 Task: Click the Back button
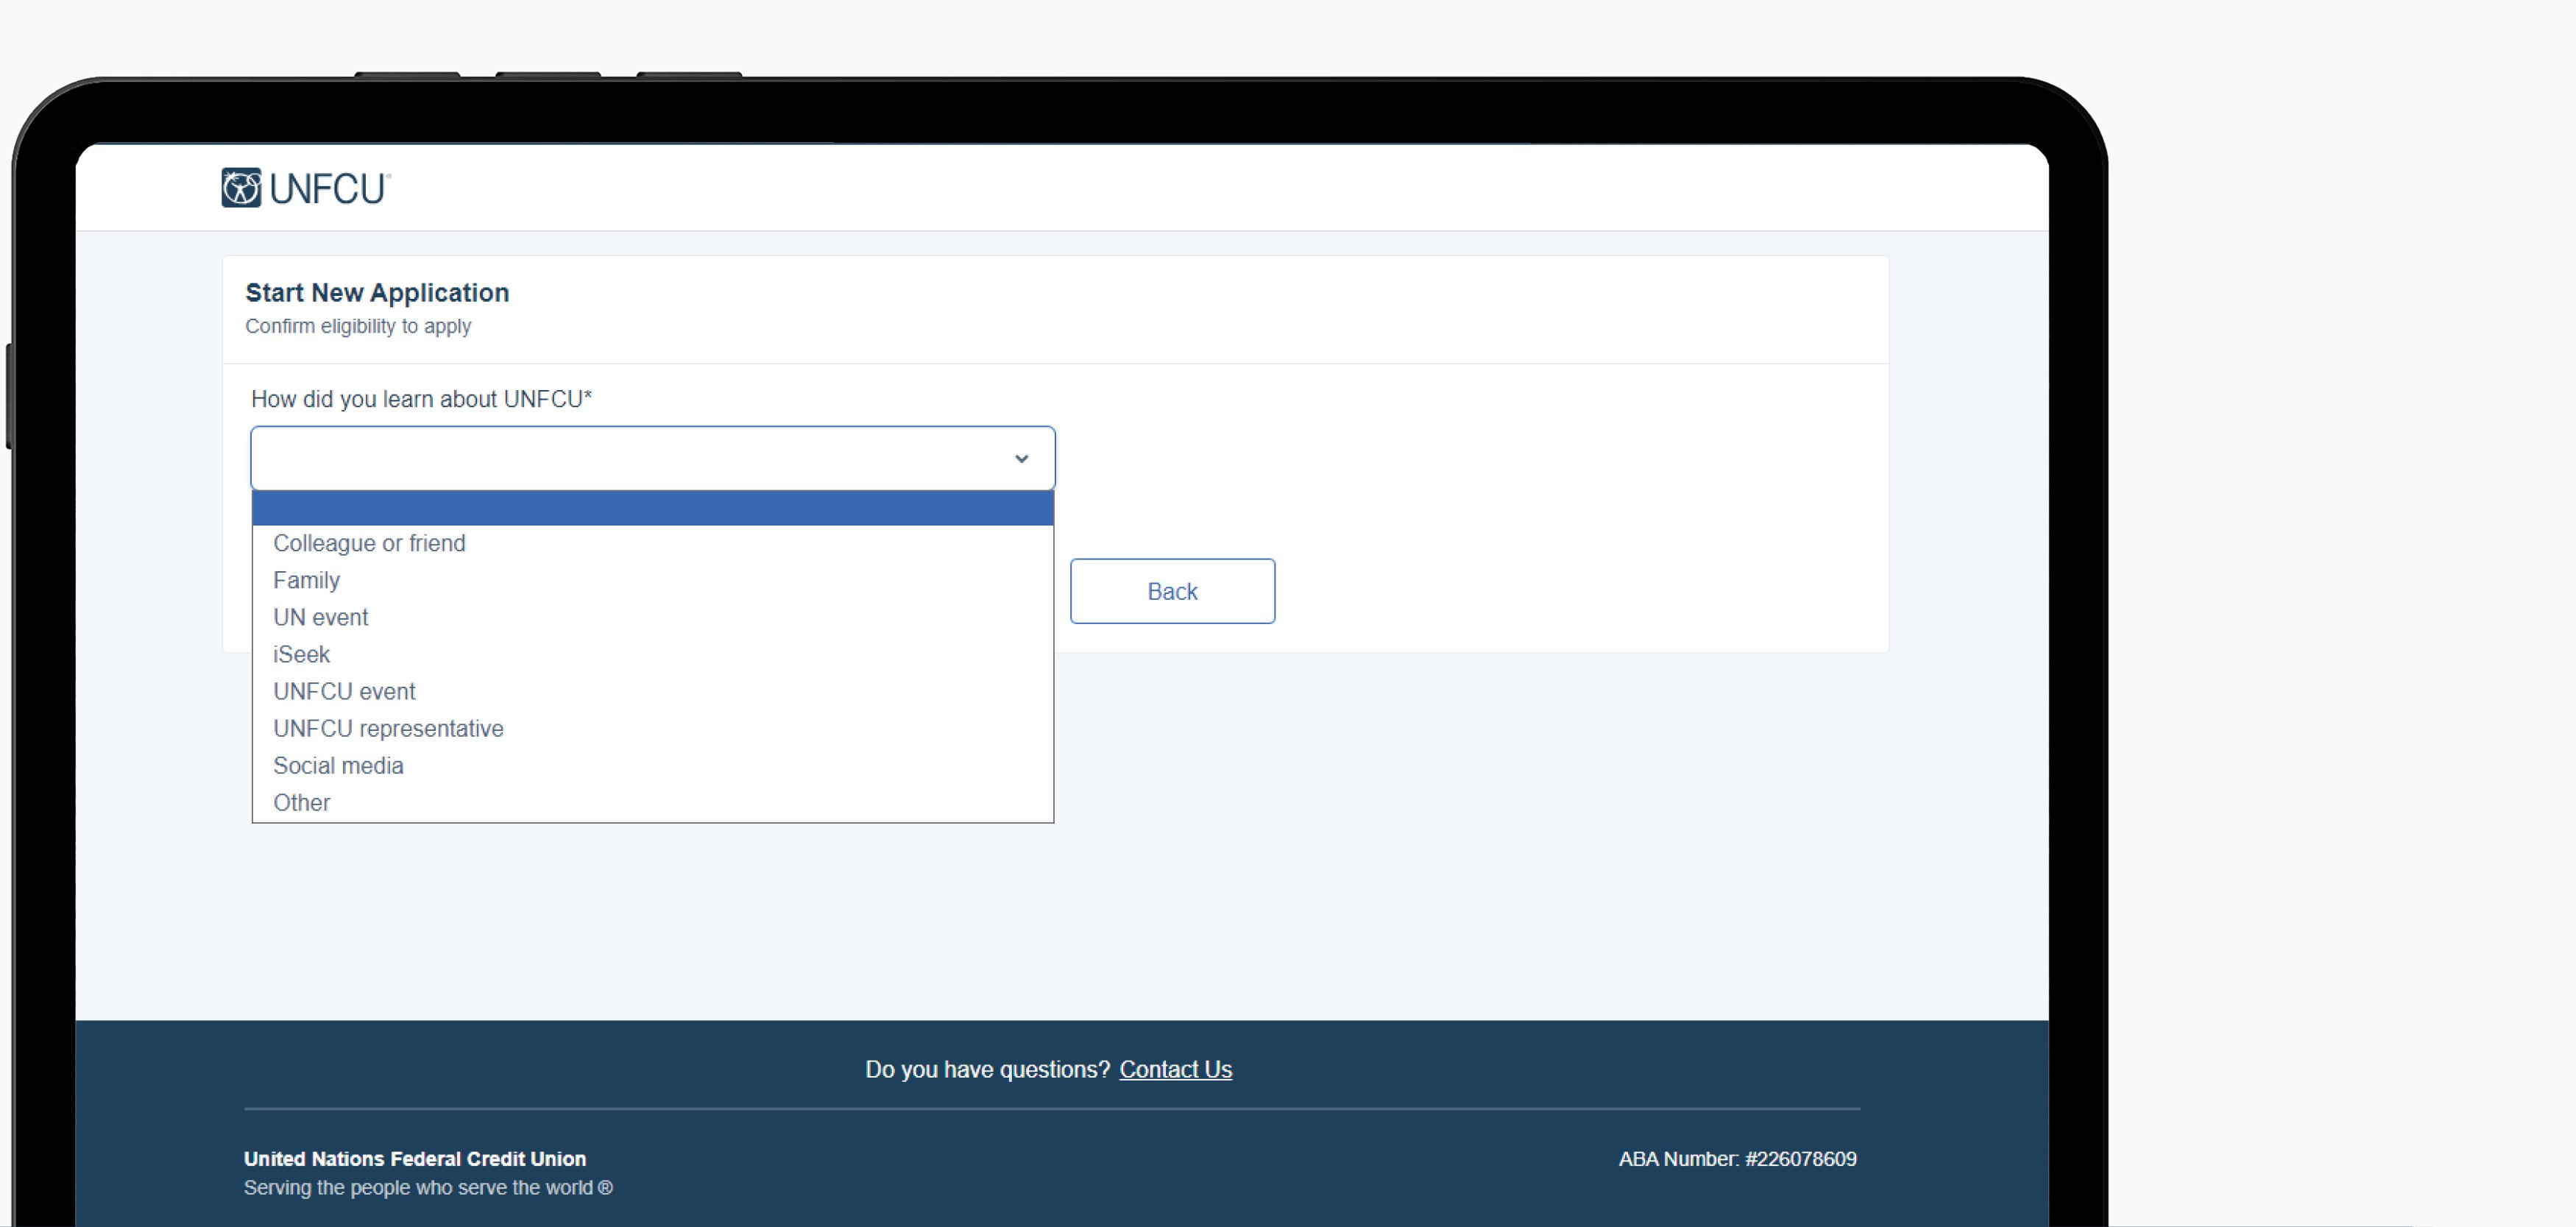pos(1172,591)
